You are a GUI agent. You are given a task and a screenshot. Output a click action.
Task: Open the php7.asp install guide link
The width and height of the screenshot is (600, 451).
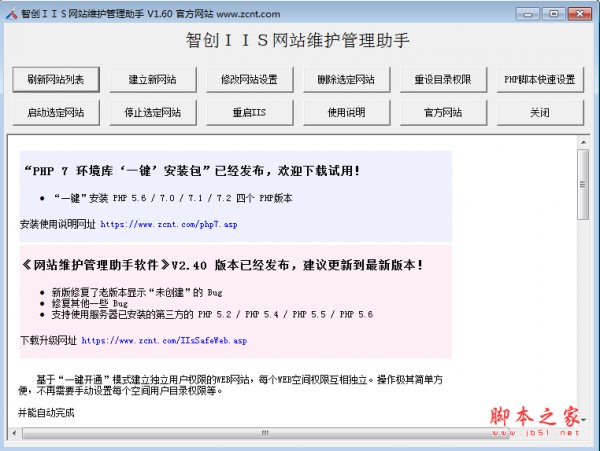coord(169,225)
